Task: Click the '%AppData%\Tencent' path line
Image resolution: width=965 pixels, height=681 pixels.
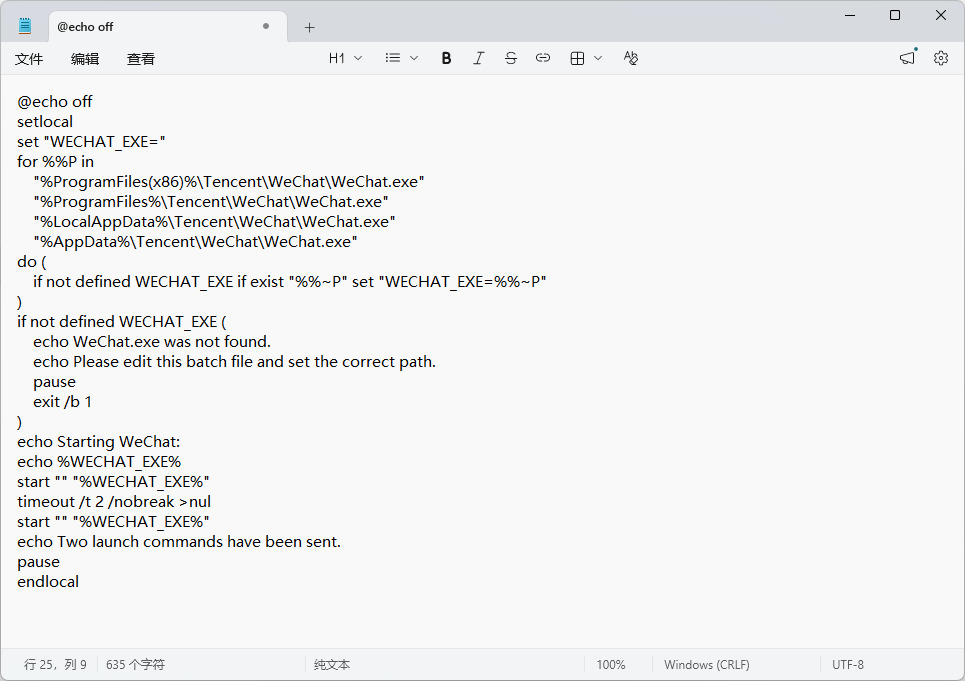Action: (x=195, y=242)
